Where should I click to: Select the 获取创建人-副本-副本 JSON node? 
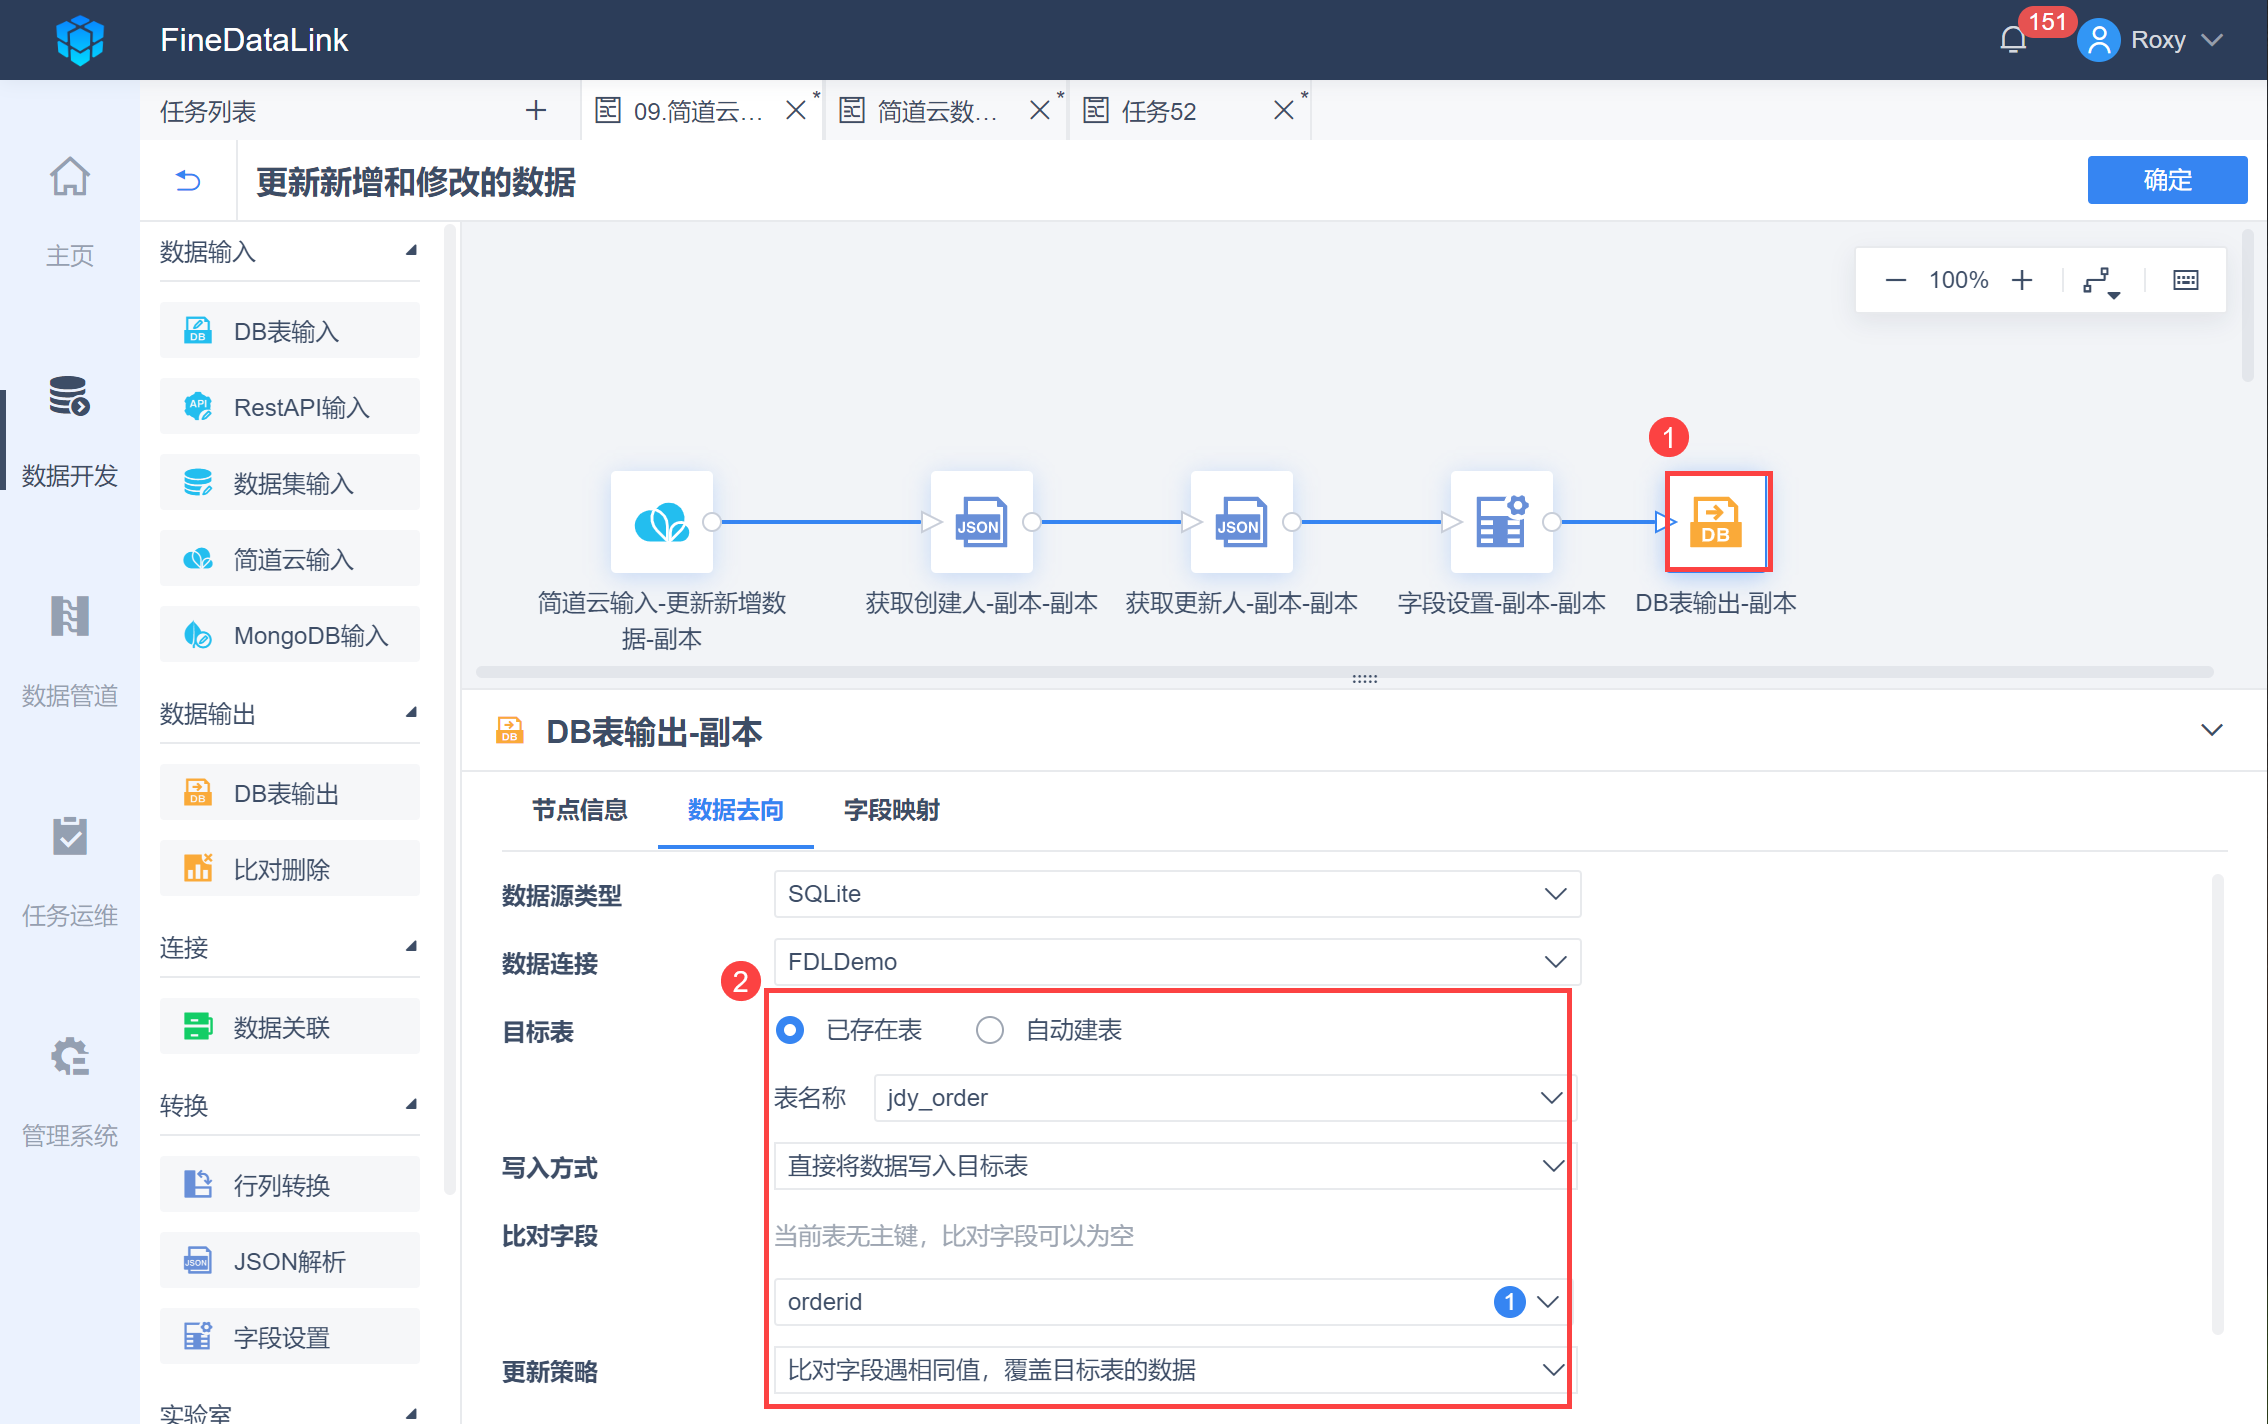982,522
